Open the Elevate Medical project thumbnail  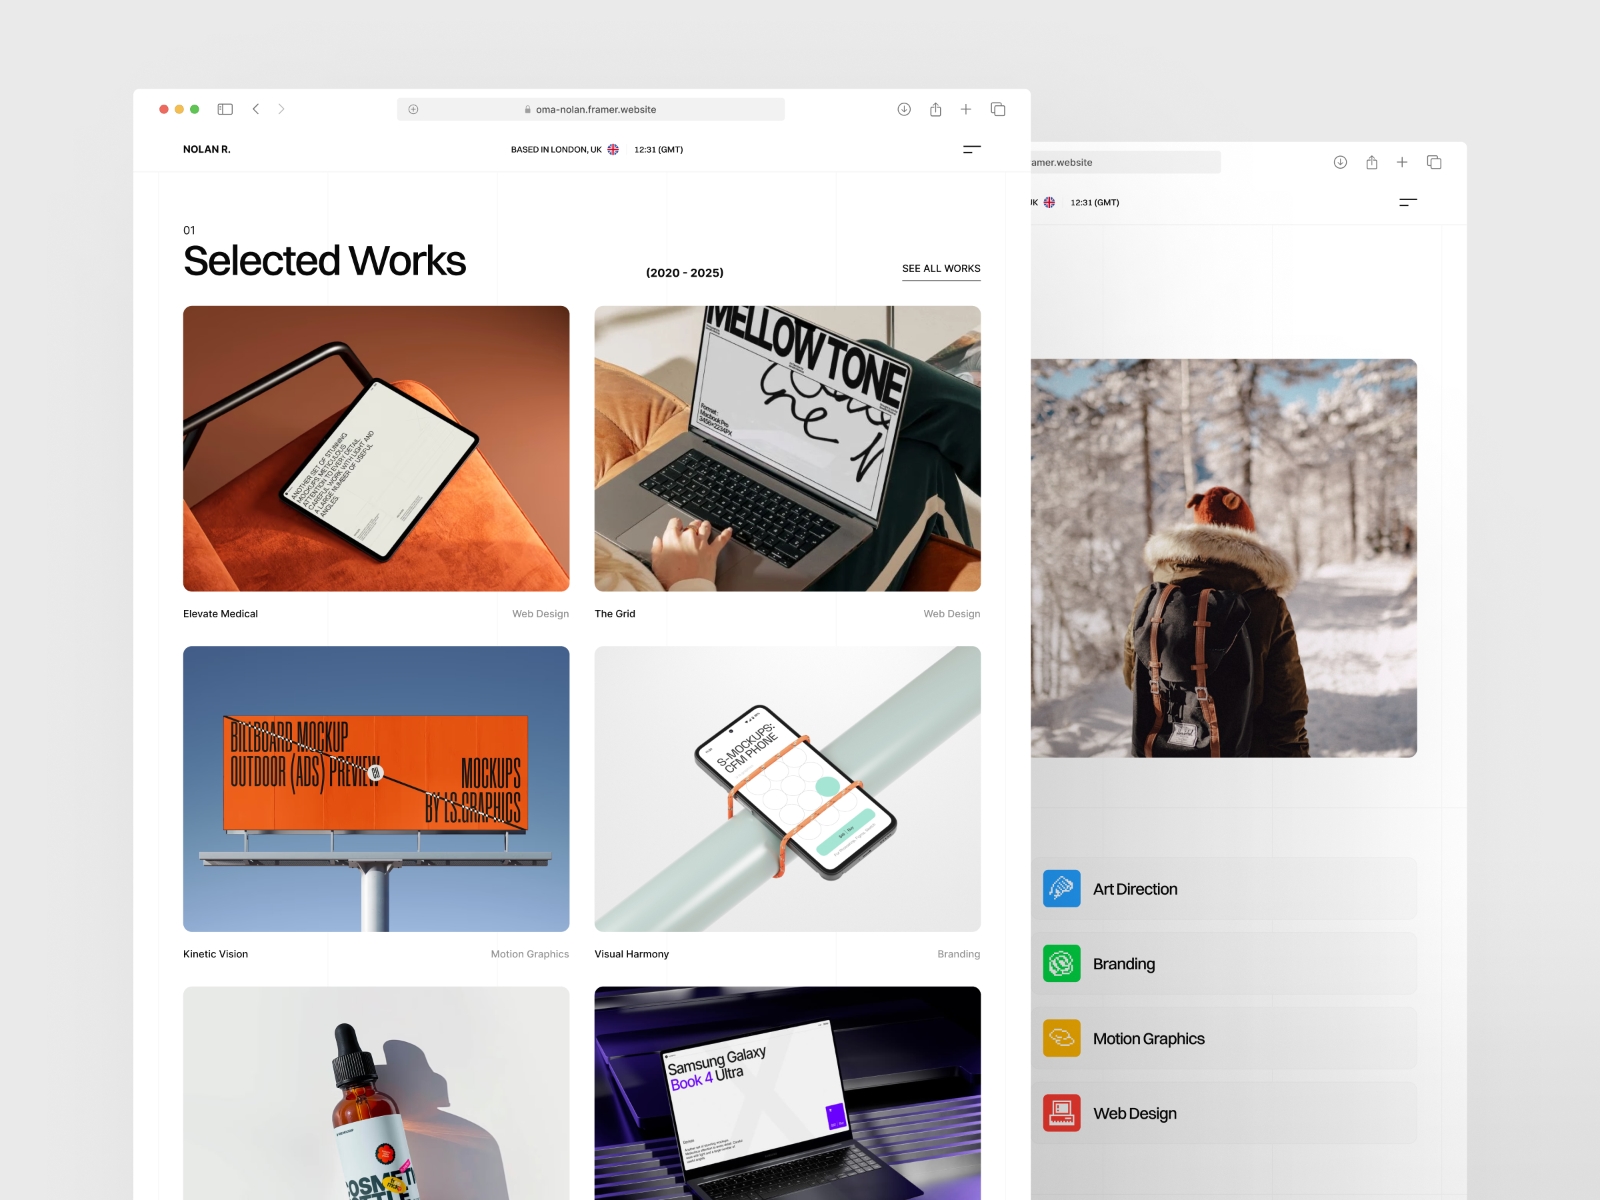click(376, 448)
